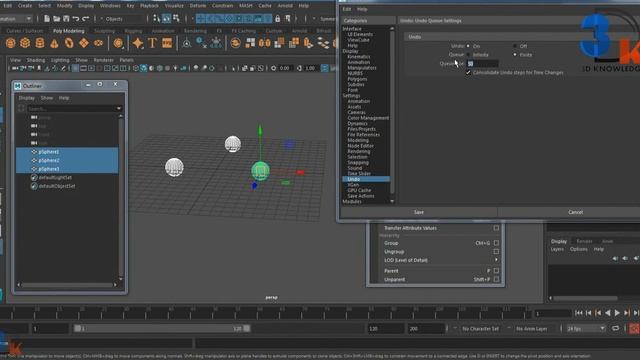Open the Windows menu
Screen dimensions: 640x360
coord(110,6)
